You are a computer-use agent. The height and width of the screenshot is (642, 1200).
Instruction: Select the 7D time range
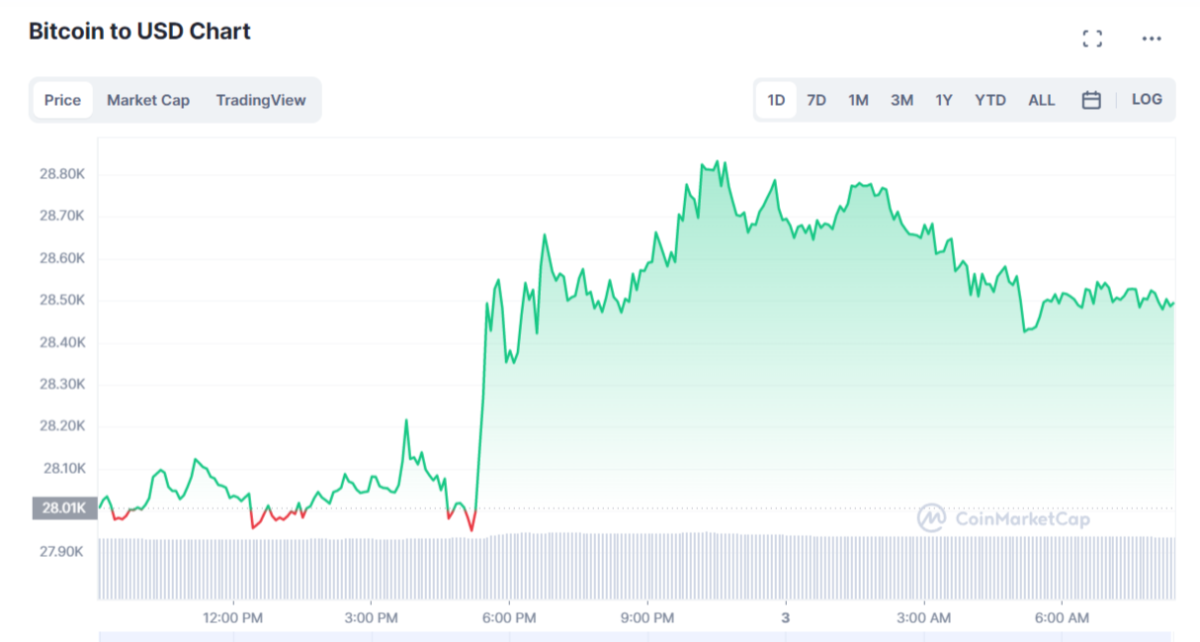(x=817, y=100)
